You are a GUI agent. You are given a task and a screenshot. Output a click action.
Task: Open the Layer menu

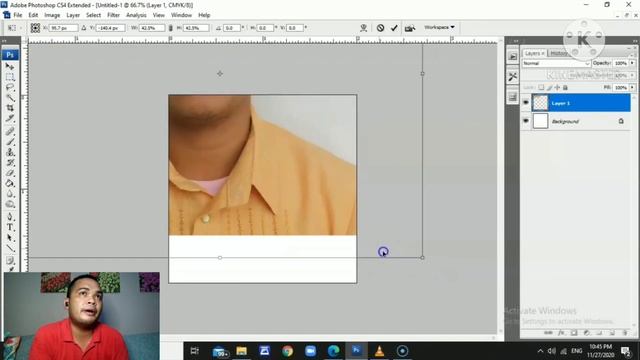coord(73,15)
